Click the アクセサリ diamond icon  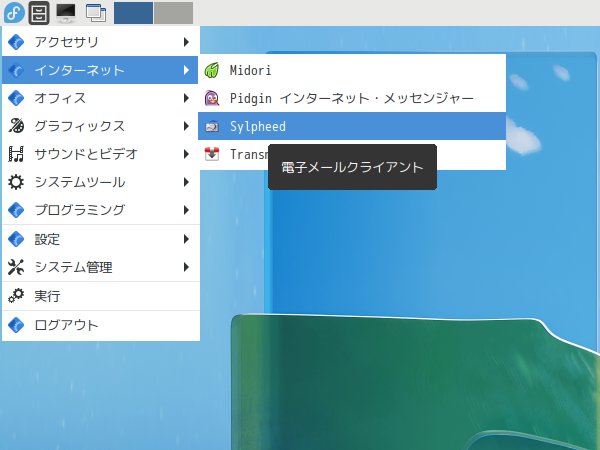16,42
